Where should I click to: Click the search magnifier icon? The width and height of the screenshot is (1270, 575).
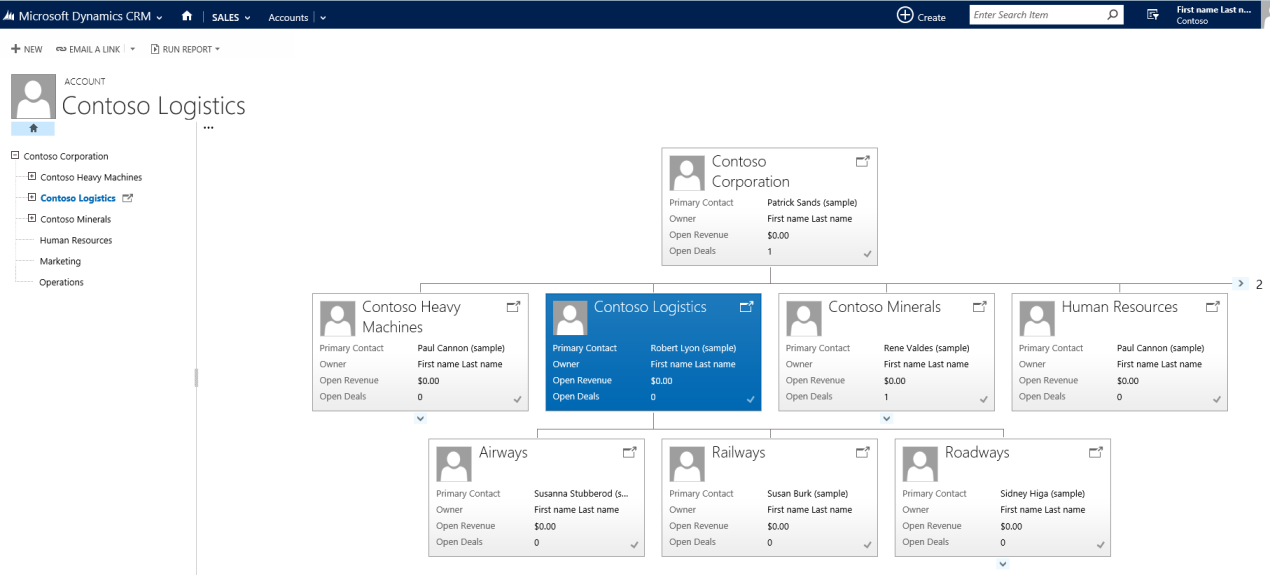(x=1113, y=15)
